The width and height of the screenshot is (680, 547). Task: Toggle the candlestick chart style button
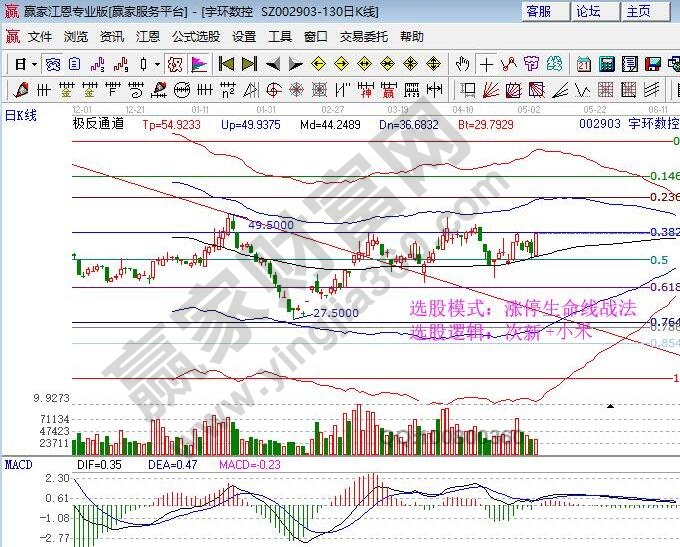[143, 64]
